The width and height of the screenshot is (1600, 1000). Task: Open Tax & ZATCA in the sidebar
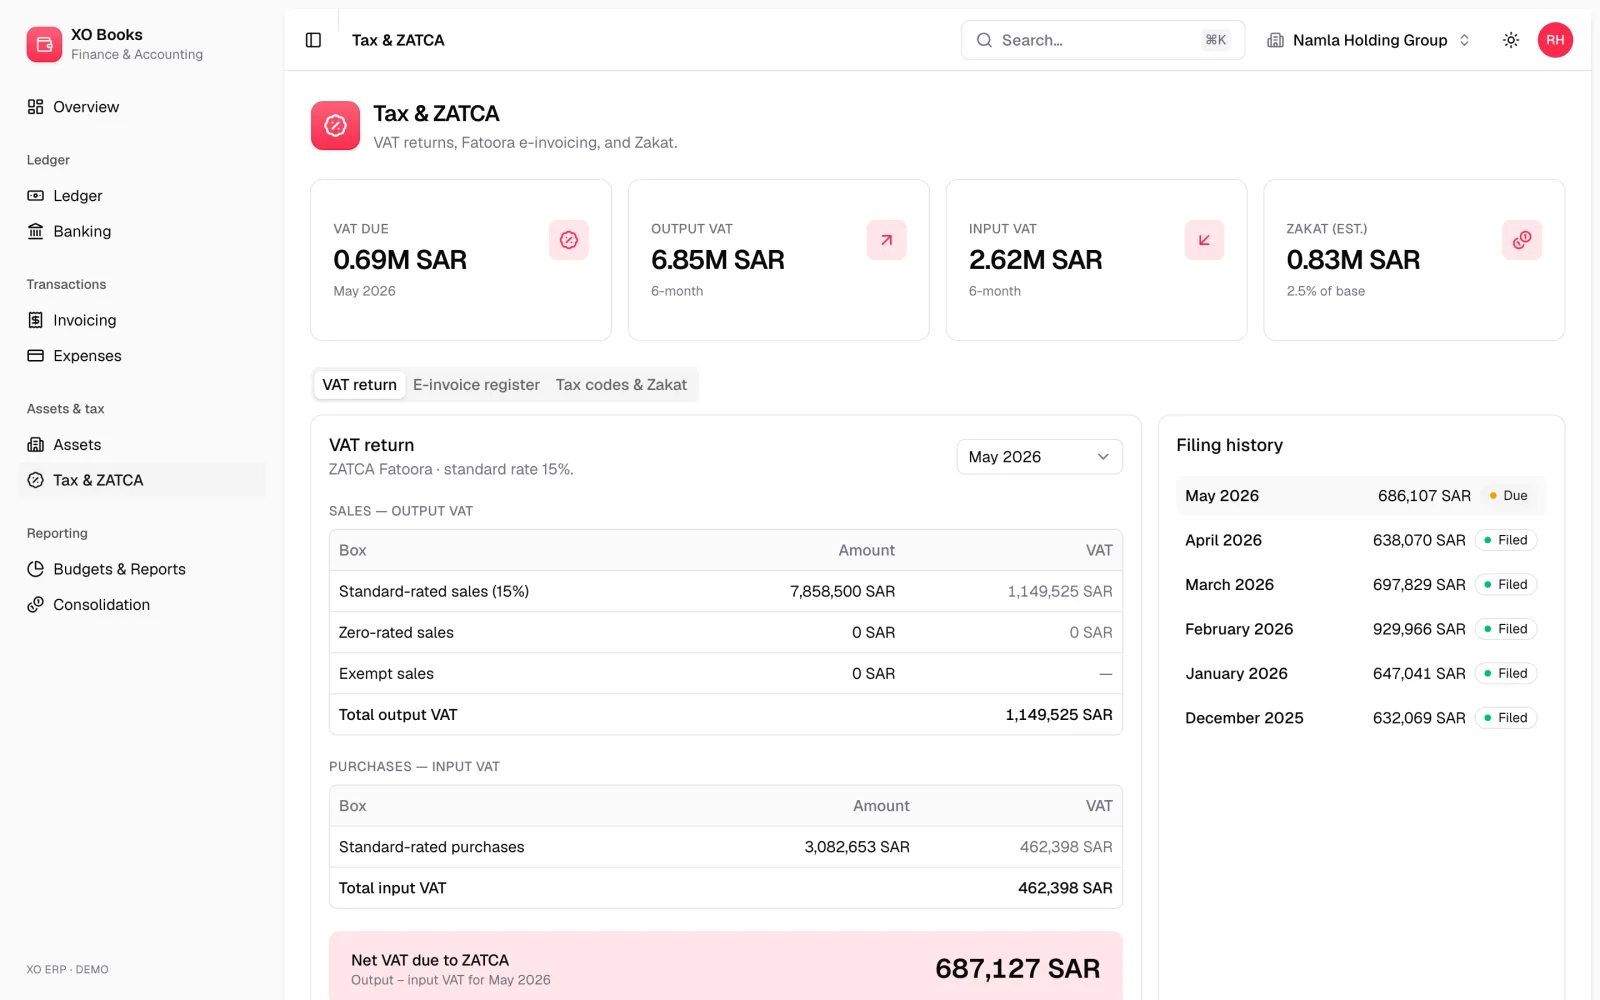(142, 480)
